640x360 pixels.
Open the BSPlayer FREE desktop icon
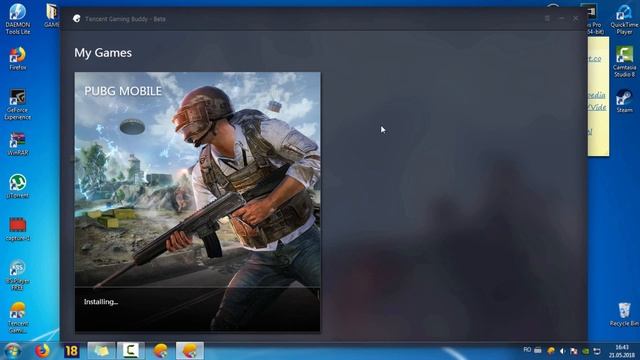[18, 276]
